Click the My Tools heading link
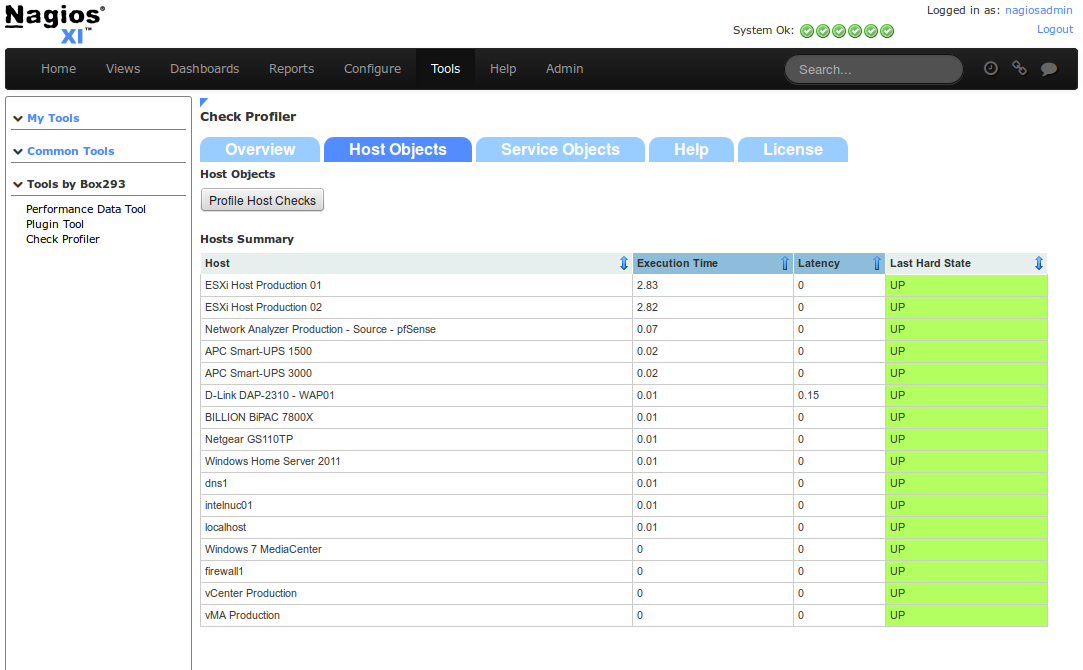This screenshot has width=1083, height=670. 53,118
